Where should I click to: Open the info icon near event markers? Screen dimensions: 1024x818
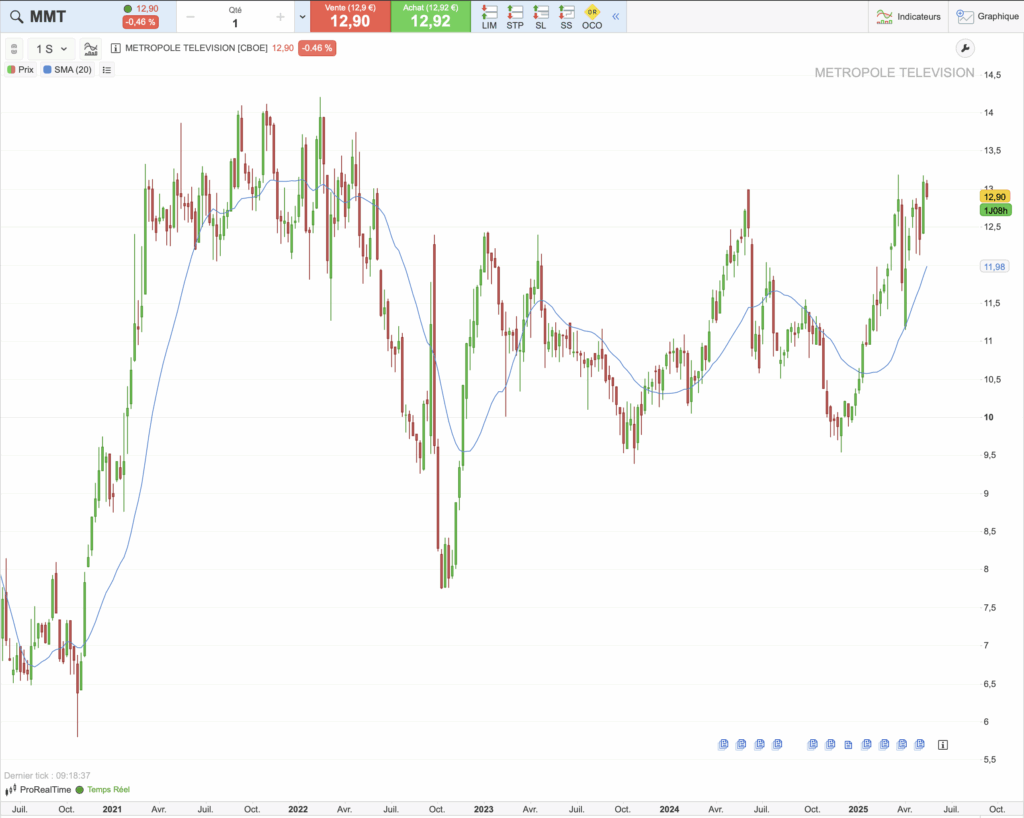942,745
